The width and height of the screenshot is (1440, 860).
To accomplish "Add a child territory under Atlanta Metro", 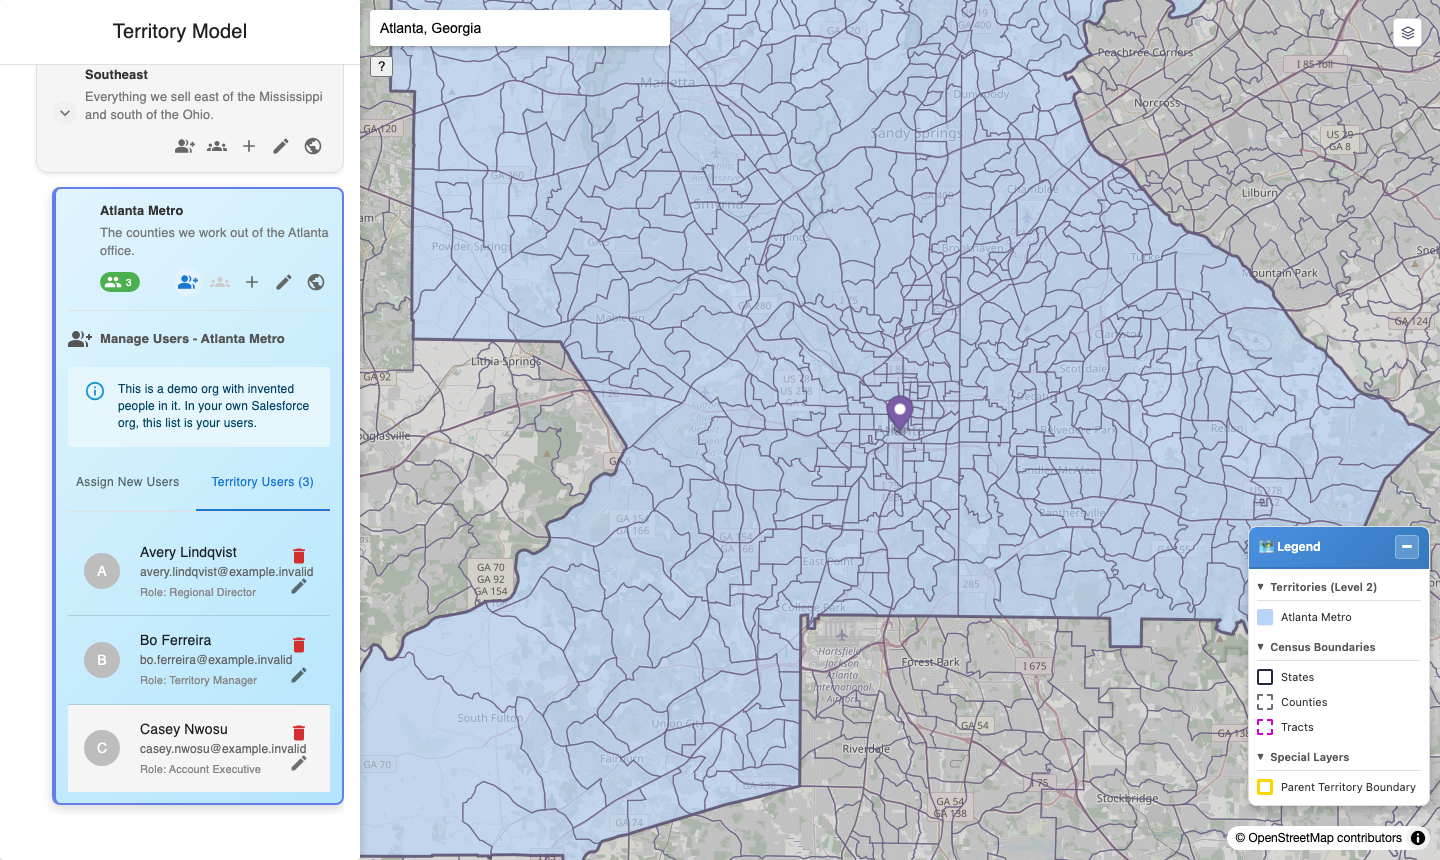I will (x=252, y=282).
